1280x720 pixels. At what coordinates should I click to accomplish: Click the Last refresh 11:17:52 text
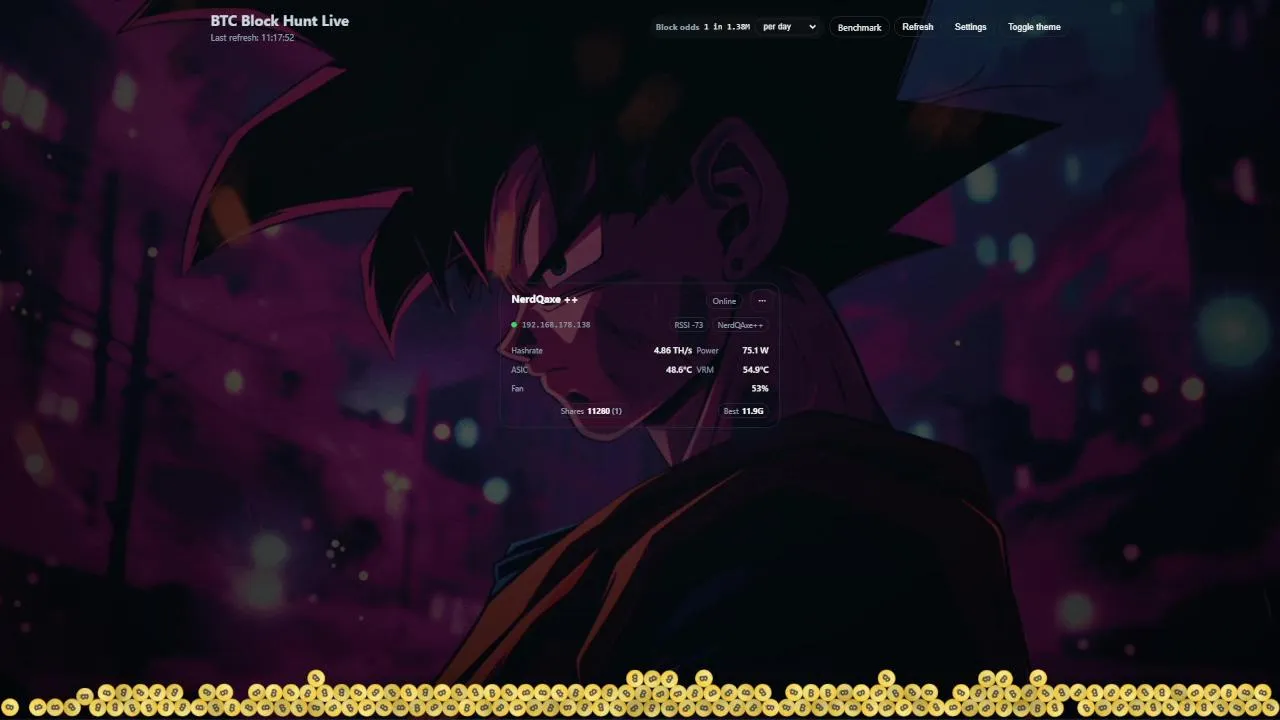(252, 38)
